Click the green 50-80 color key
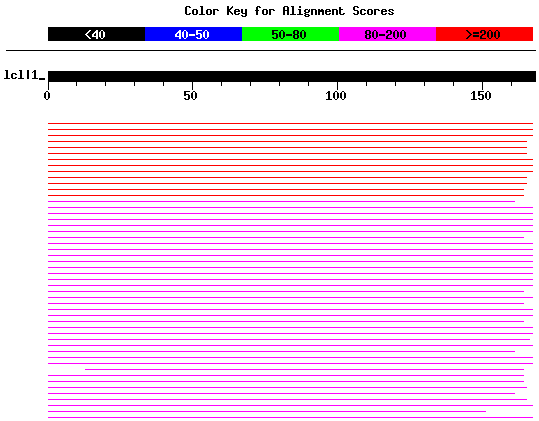Screen dimensions: 539x421 (290, 34)
